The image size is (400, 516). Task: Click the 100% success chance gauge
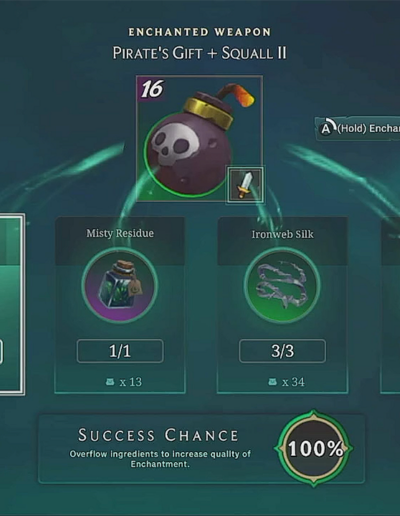[313, 449]
